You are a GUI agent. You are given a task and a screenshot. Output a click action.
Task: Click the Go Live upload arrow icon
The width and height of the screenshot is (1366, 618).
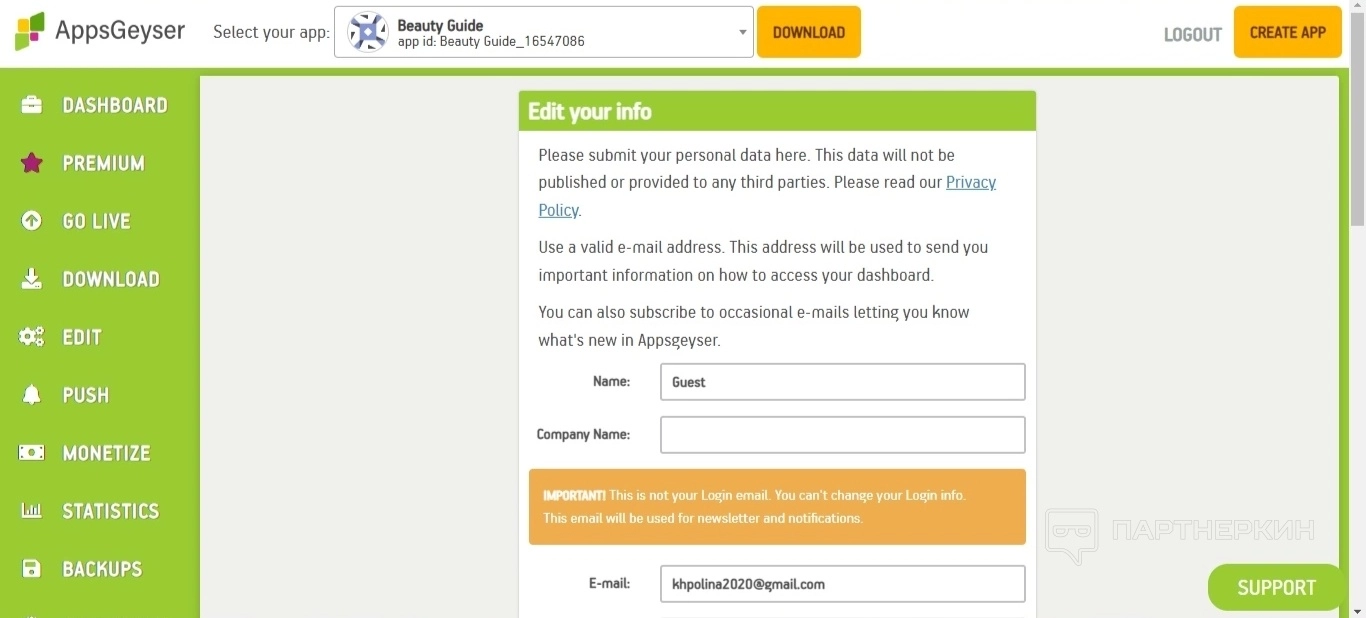click(x=32, y=221)
